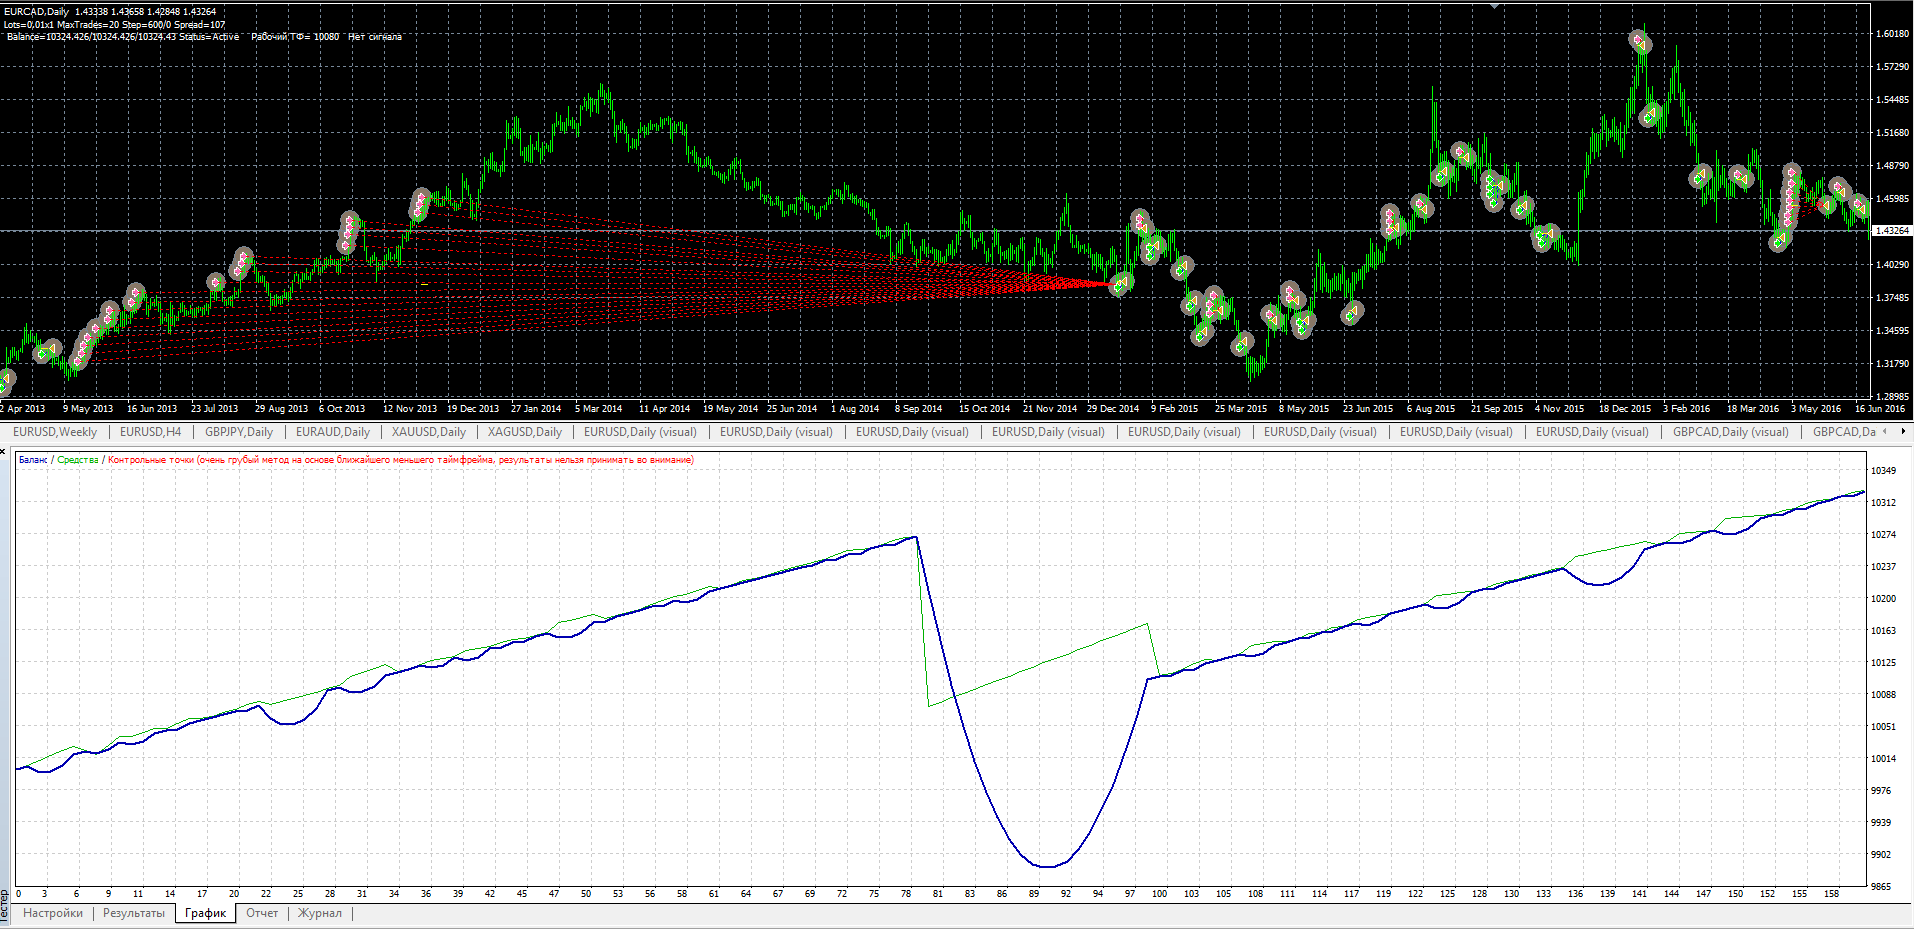This screenshot has height=929, width=1914.
Task: Switch to the EURUSD,H4 chart tab
Action: click(151, 432)
